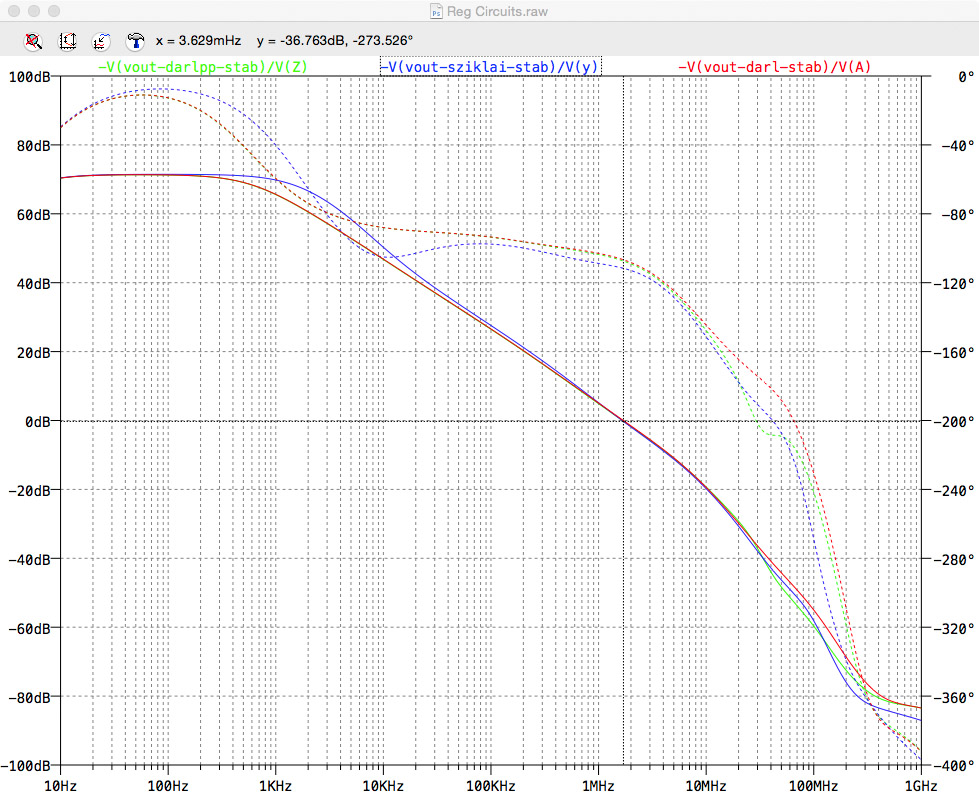This screenshot has width=979, height=795.
Task: Click the 40dB left axis label
Action: (34, 284)
